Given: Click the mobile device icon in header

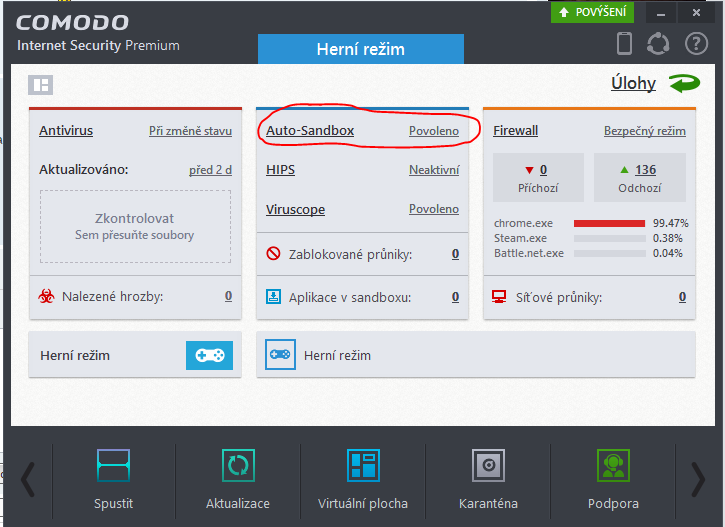Looking at the screenshot, I should coord(624,43).
